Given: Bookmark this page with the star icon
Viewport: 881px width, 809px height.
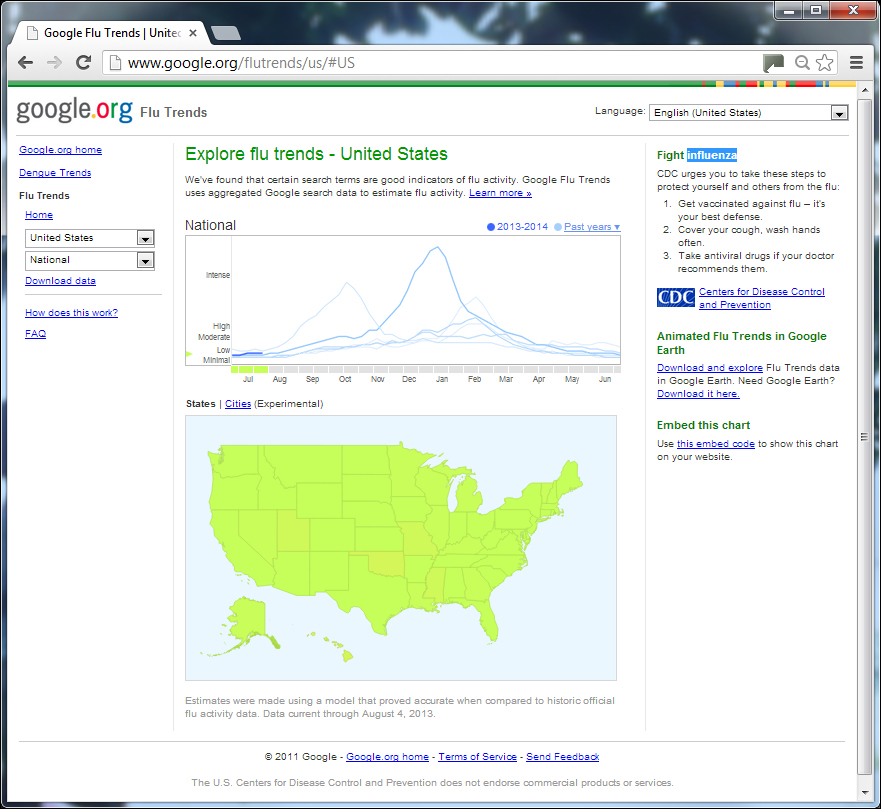Looking at the screenshot, I should [824, 62].
